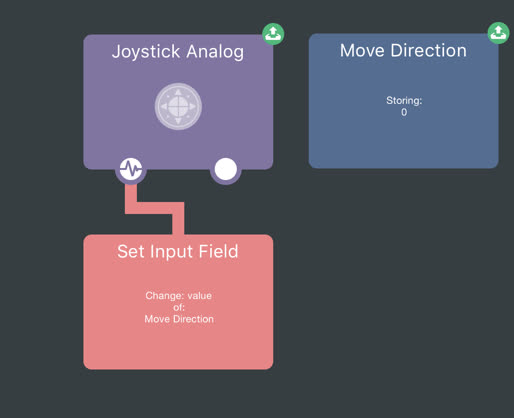Click empty area at bottom of pink node

(178, 348)
